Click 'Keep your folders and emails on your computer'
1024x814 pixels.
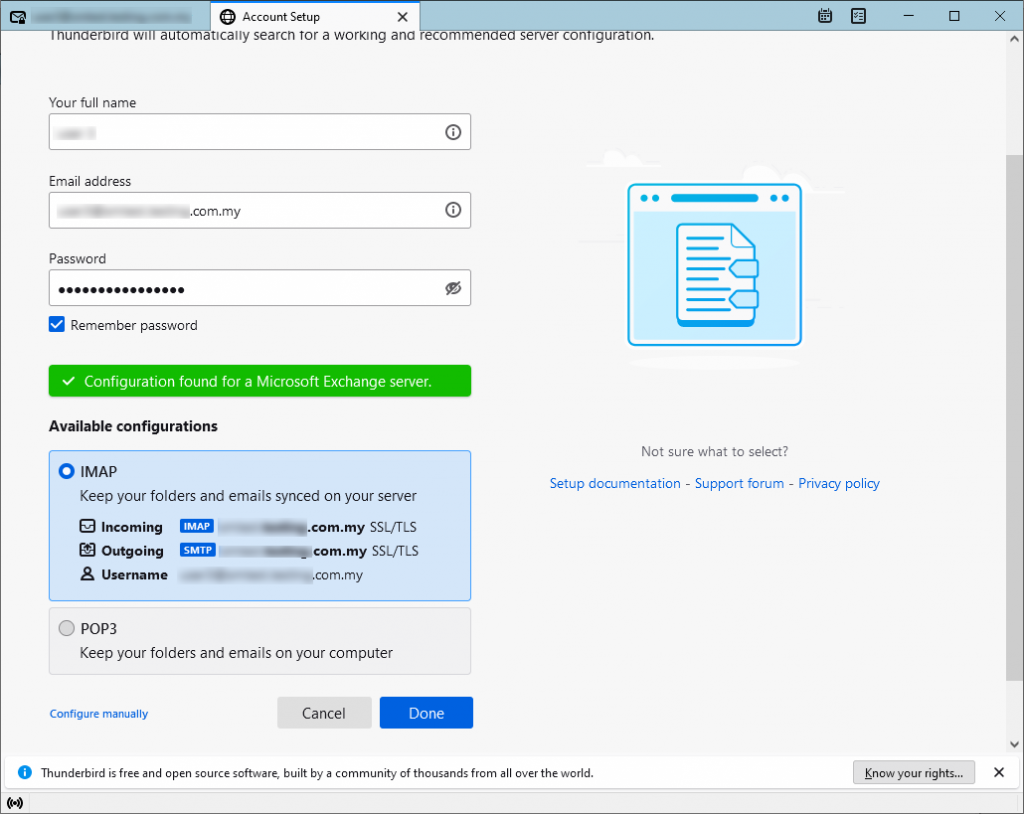(x=236, y=653)
